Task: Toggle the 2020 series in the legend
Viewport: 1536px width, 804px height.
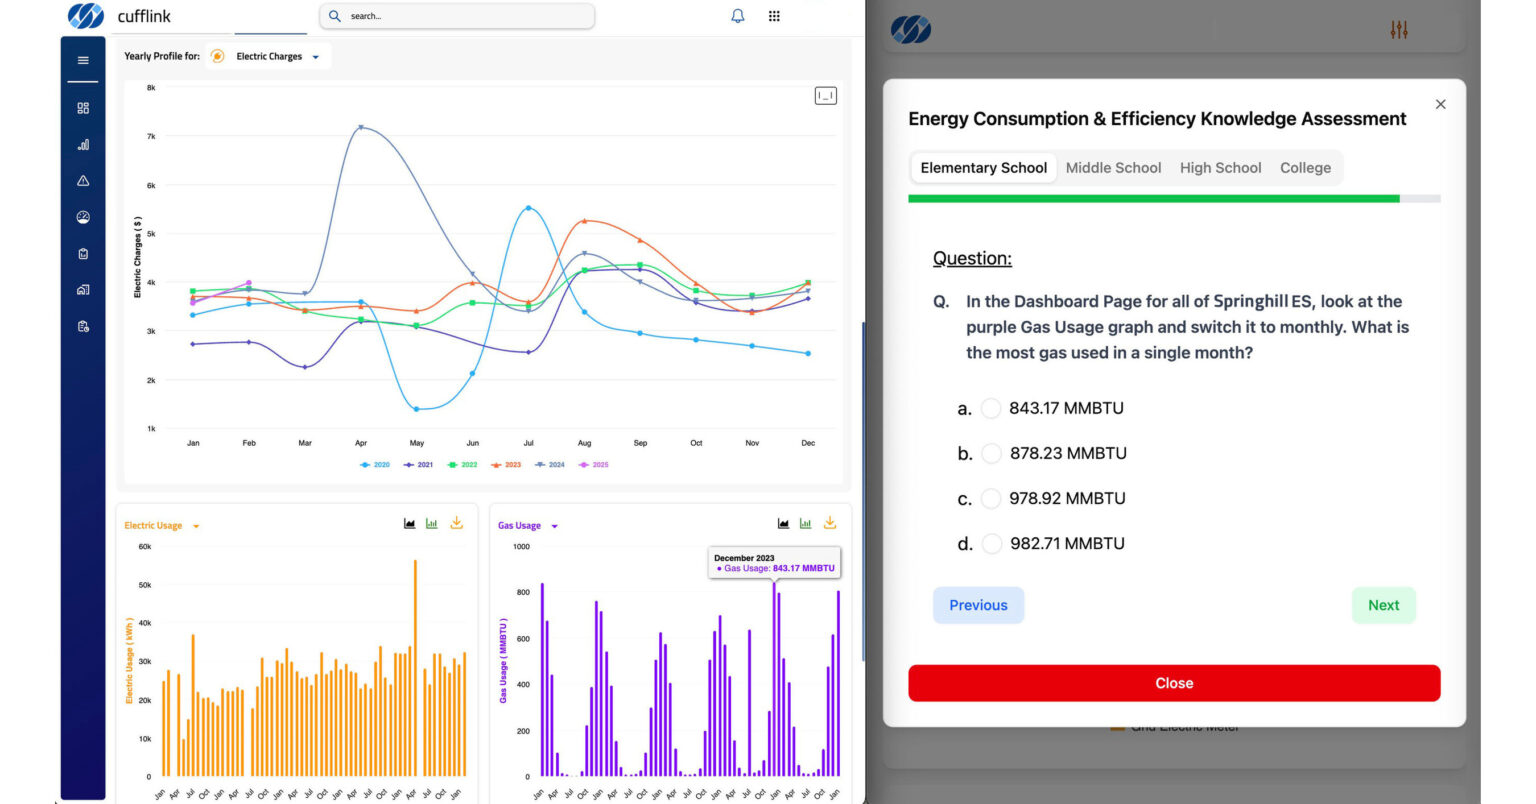Action: tap(375, 465)
